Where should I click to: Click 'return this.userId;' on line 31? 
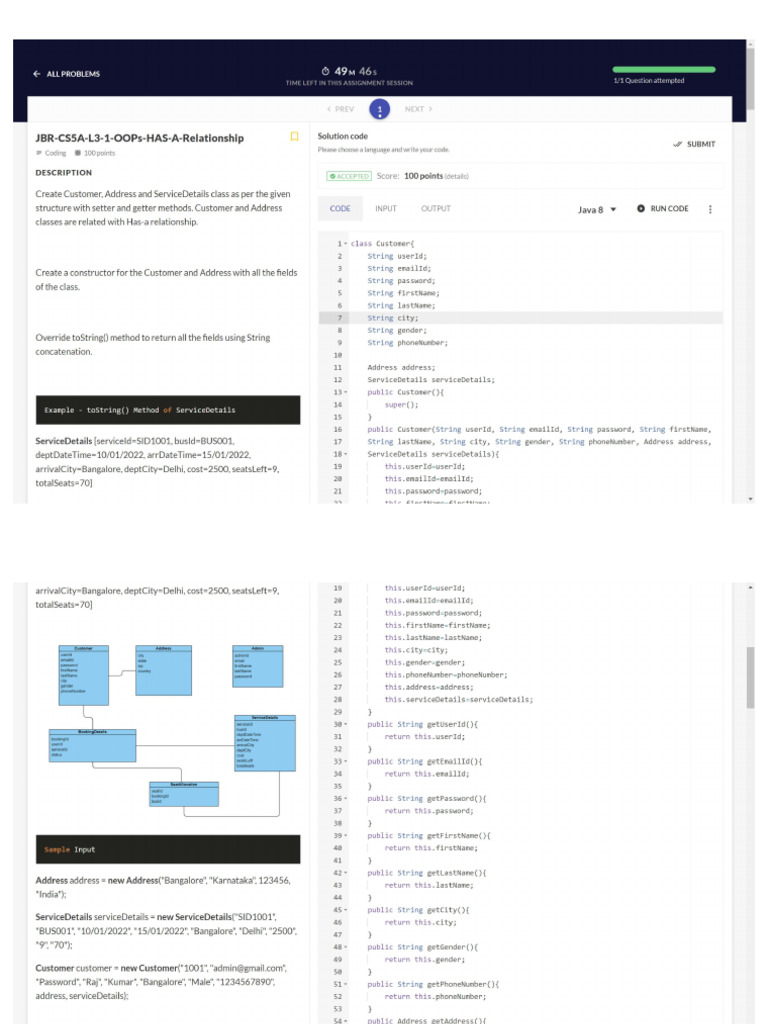[x=424, y=737]
